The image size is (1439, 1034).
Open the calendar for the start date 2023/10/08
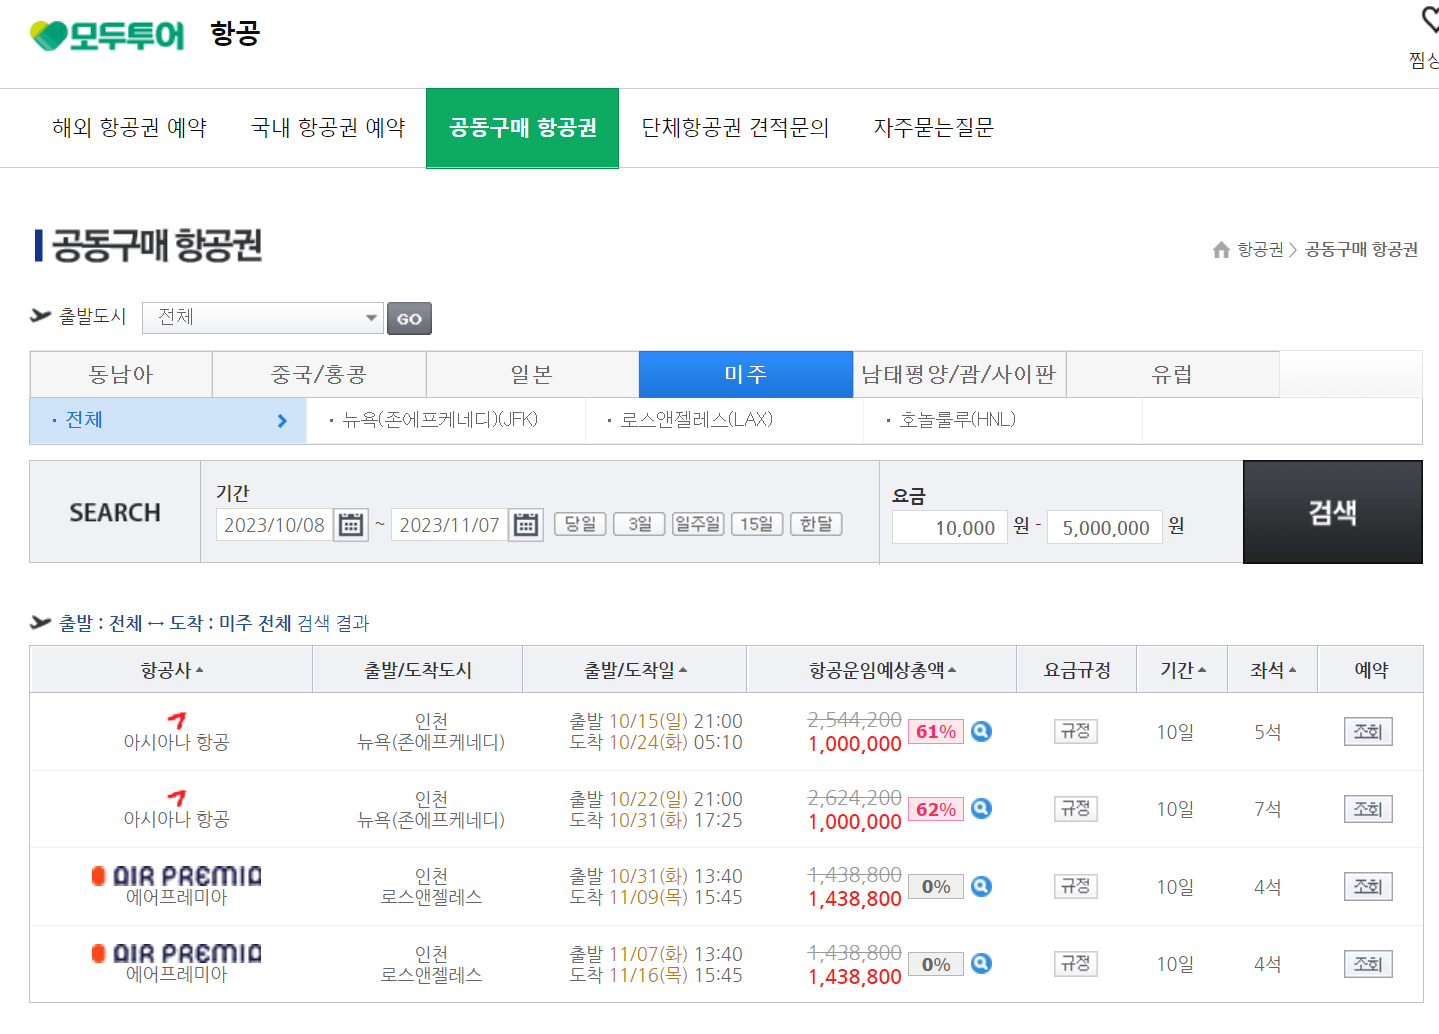(350, 524)
